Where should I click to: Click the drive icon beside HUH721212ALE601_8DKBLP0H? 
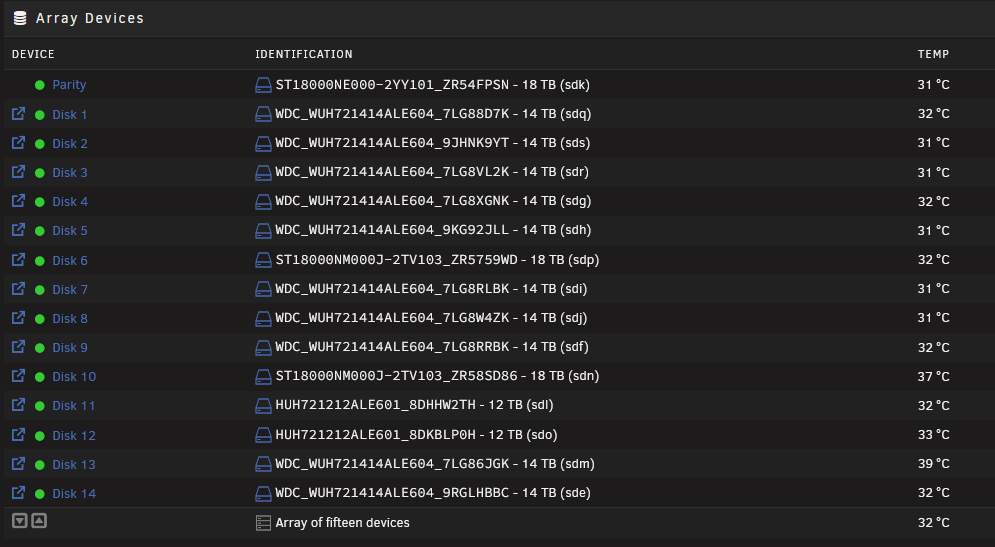click(x=263, y=435)
